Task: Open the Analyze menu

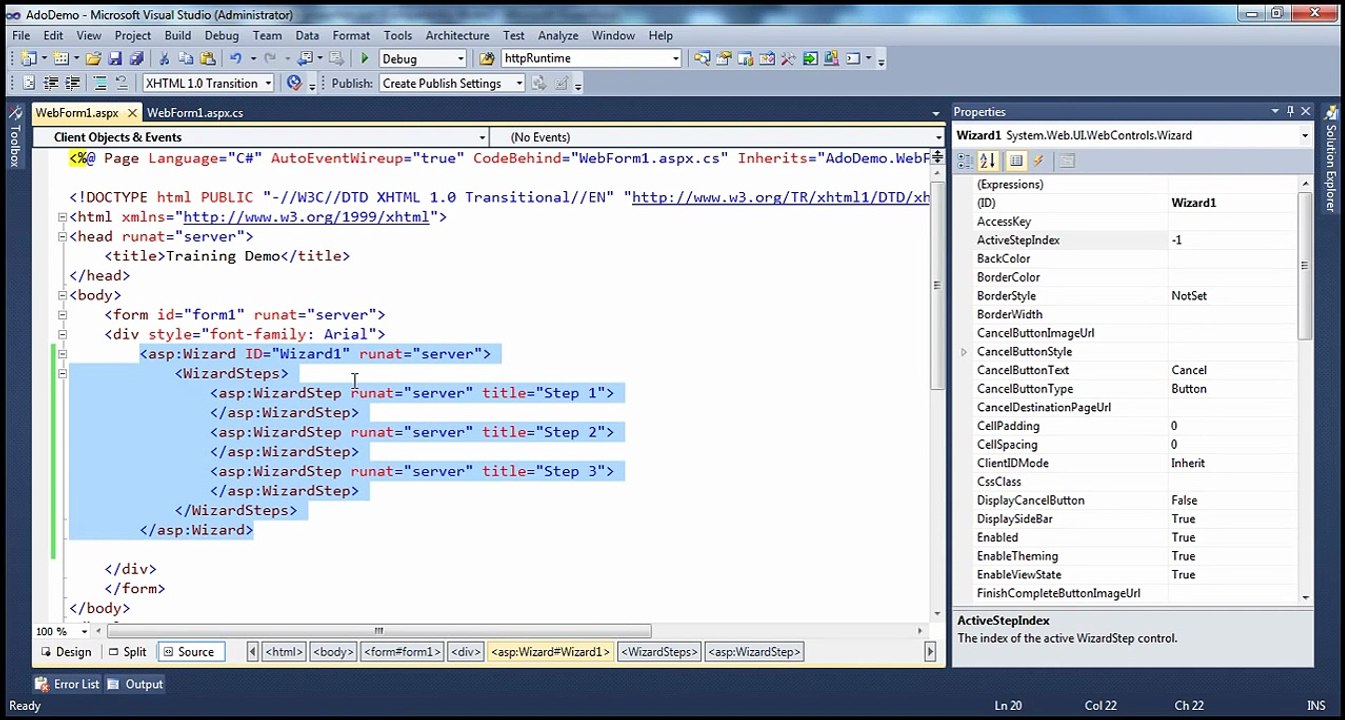Action: (x=558, y=35)
